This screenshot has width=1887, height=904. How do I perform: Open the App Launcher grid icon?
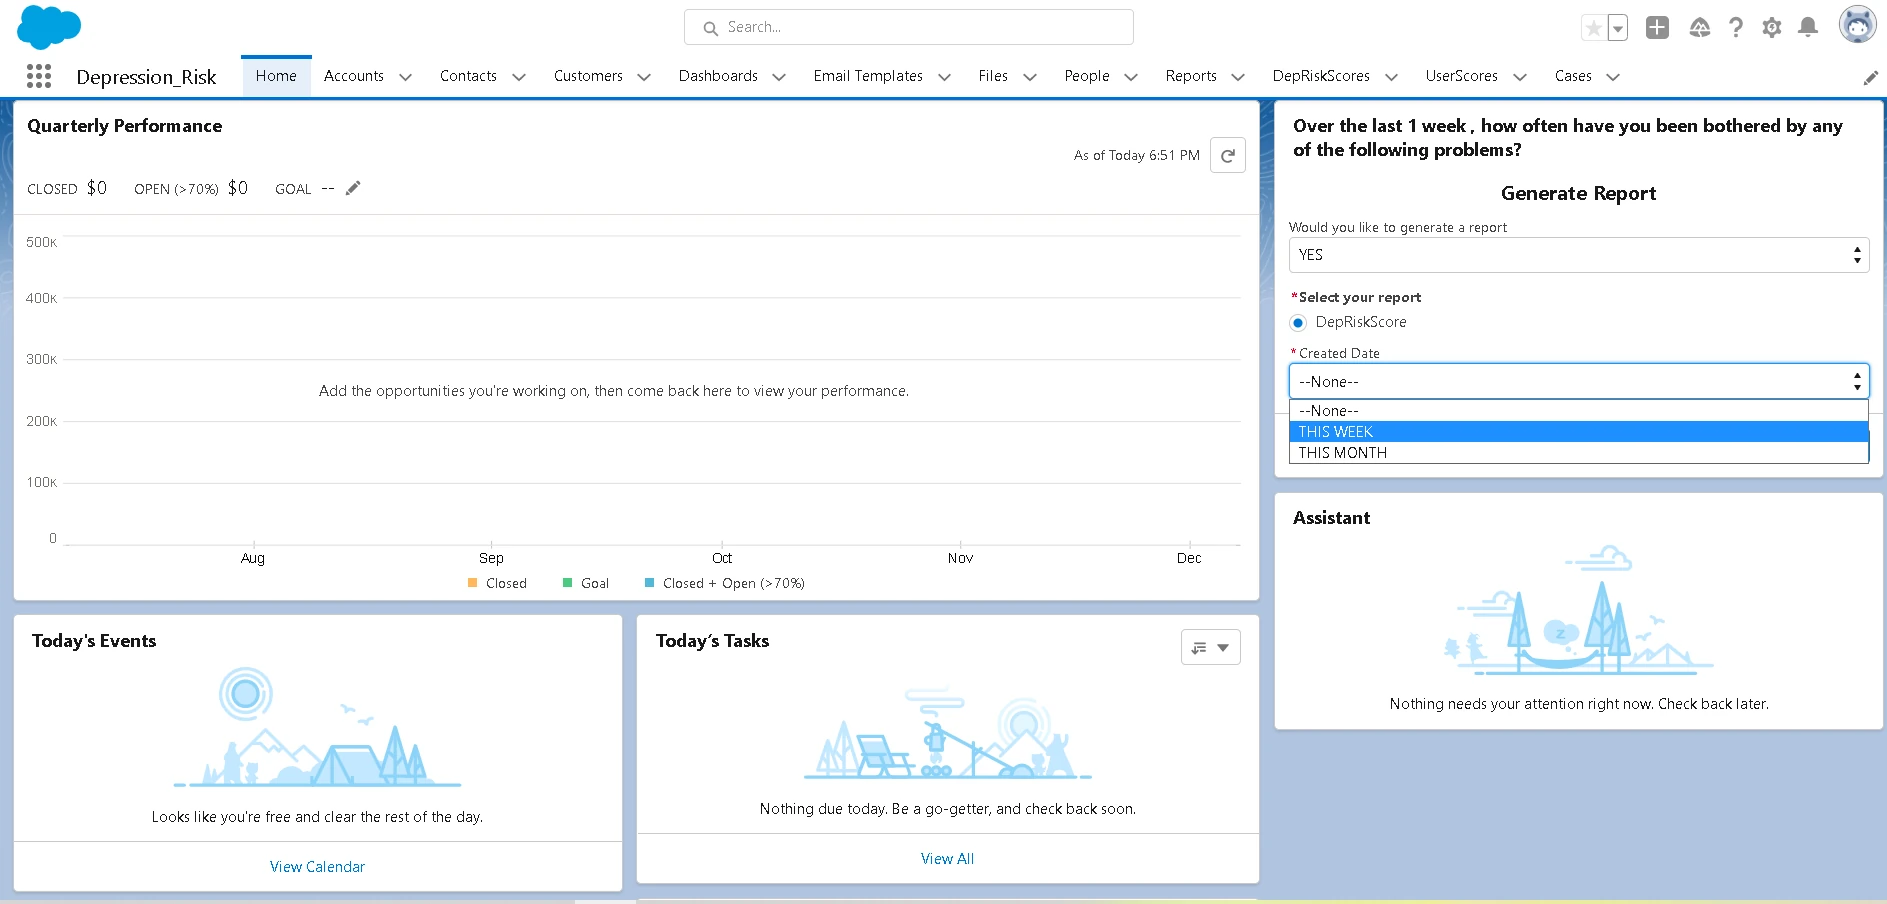click(x=39, y=76)
